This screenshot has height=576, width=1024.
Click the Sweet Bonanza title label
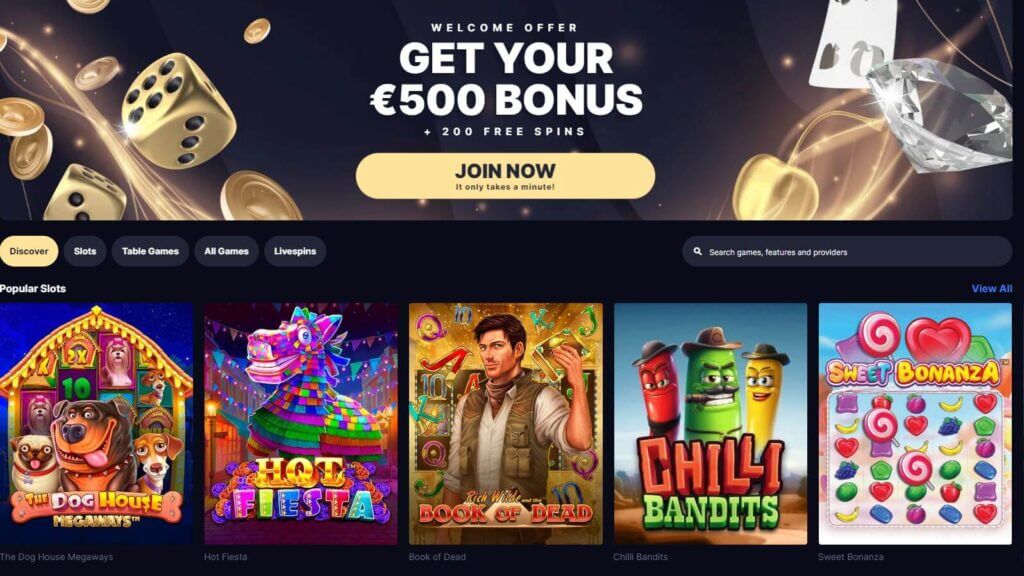pos(850,557)
